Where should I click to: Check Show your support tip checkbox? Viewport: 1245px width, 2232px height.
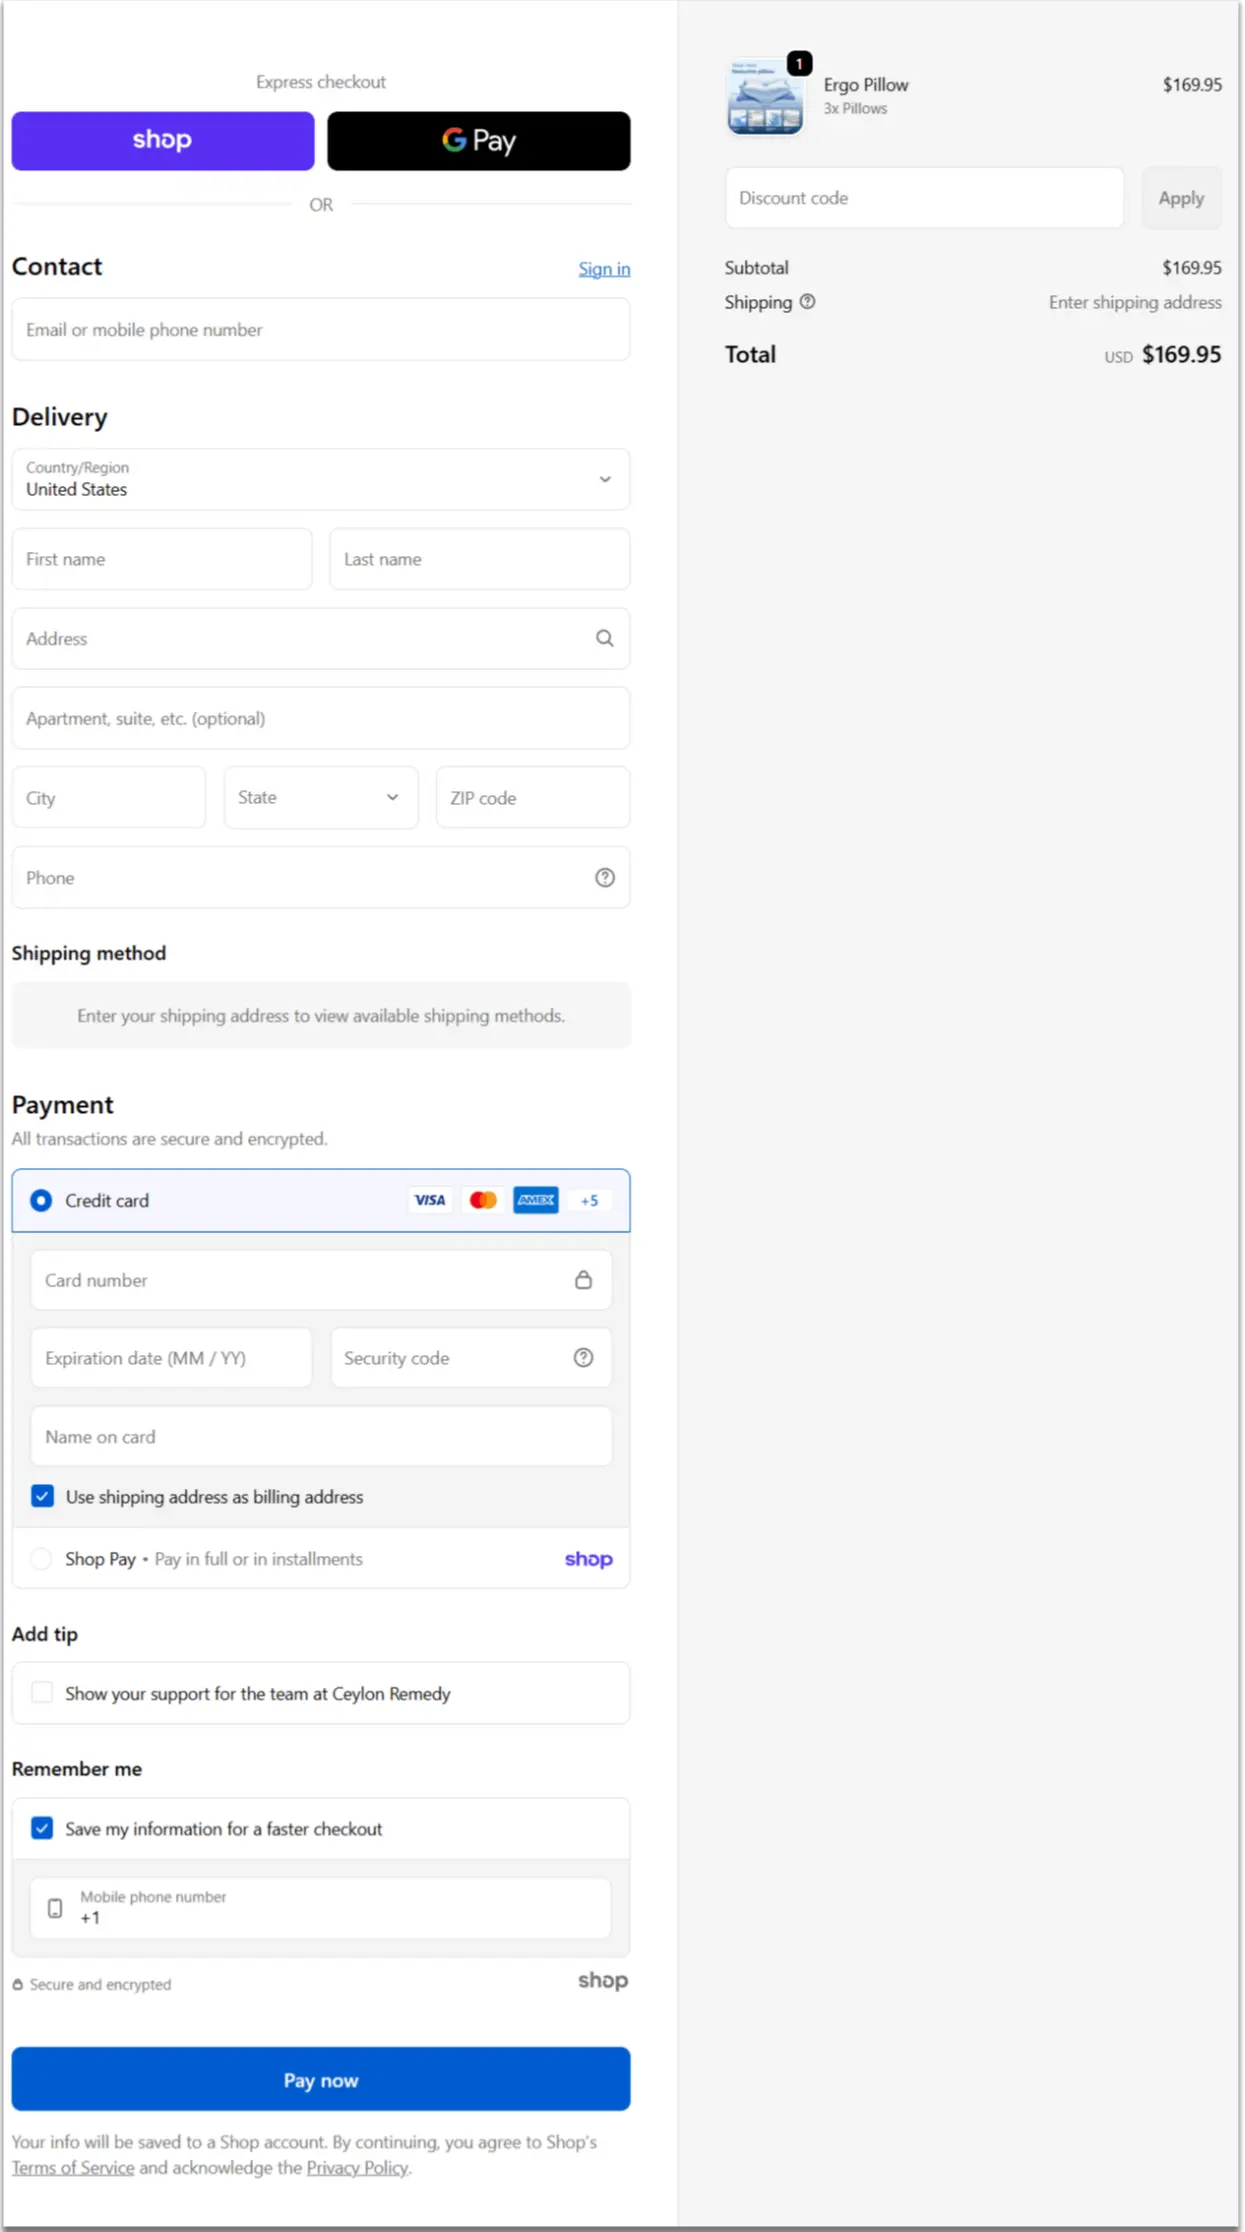point(42,1693)
